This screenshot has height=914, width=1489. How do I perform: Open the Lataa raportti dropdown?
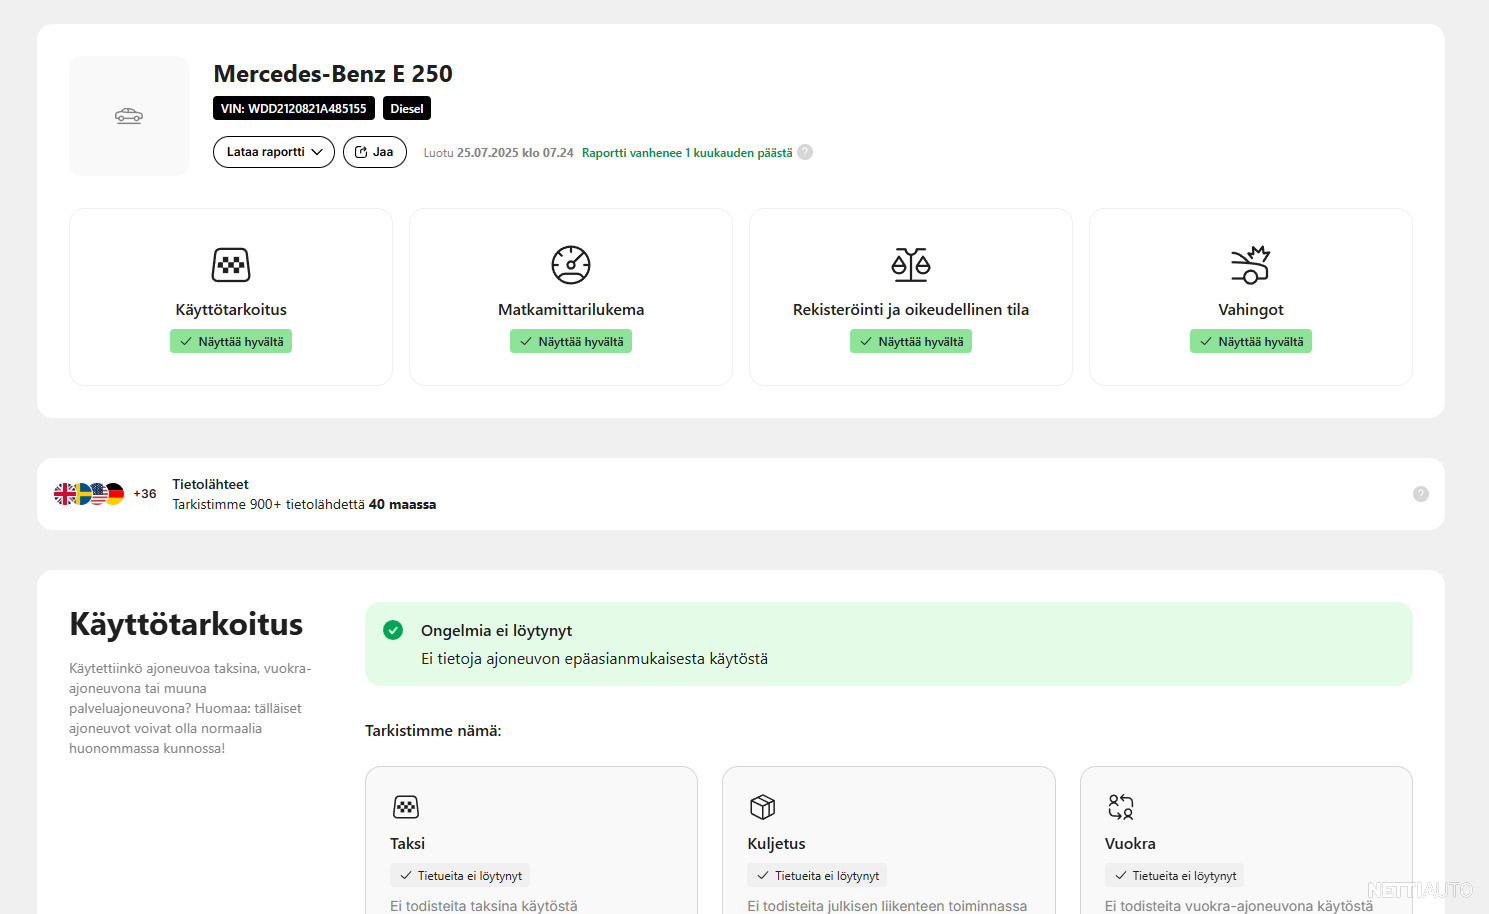273,152
